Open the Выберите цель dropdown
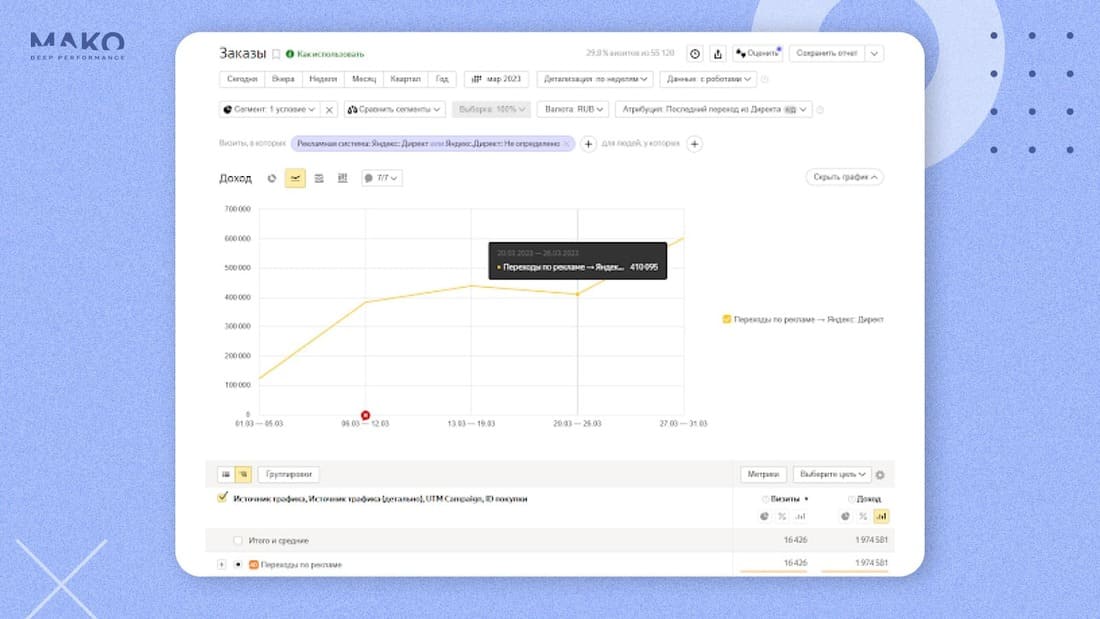The width and height of the screenshot is (1100, 619). (832, 474)
